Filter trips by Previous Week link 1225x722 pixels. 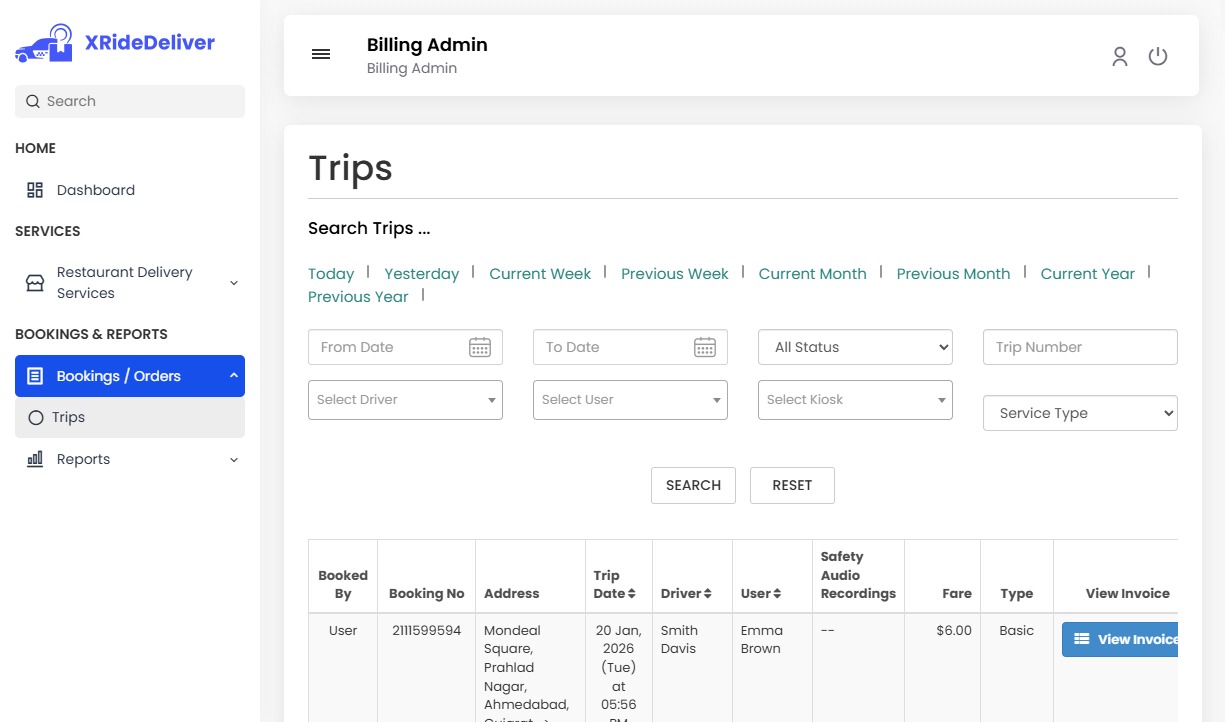coord(674,274)
